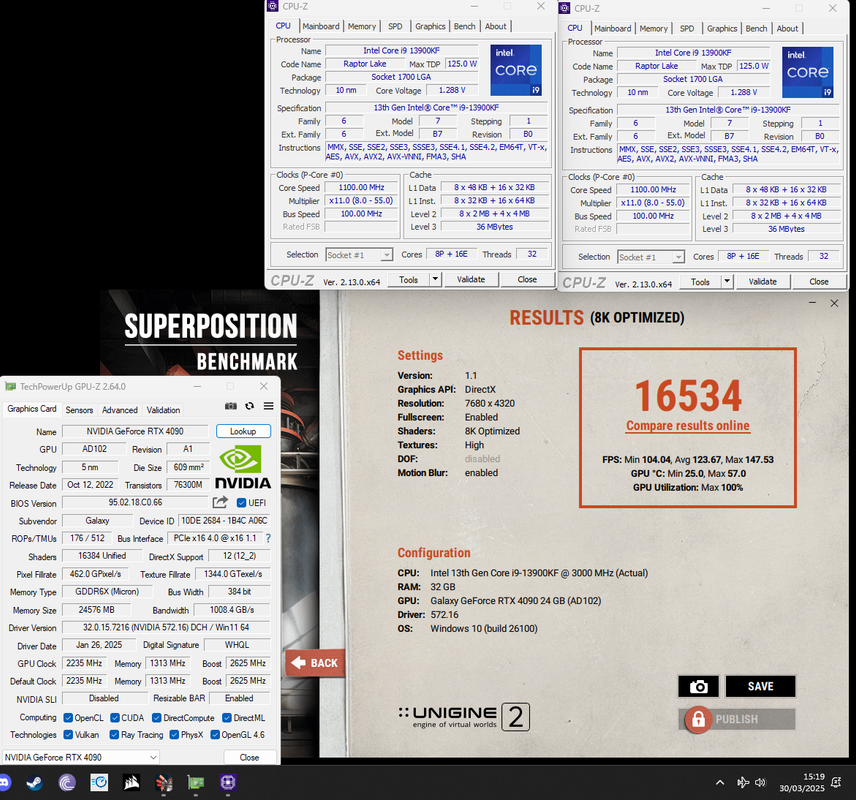This screenshot has width=856, height=800.
Task: Open the Validation tab in GPU-Z
Action: (x=163, y=410)
